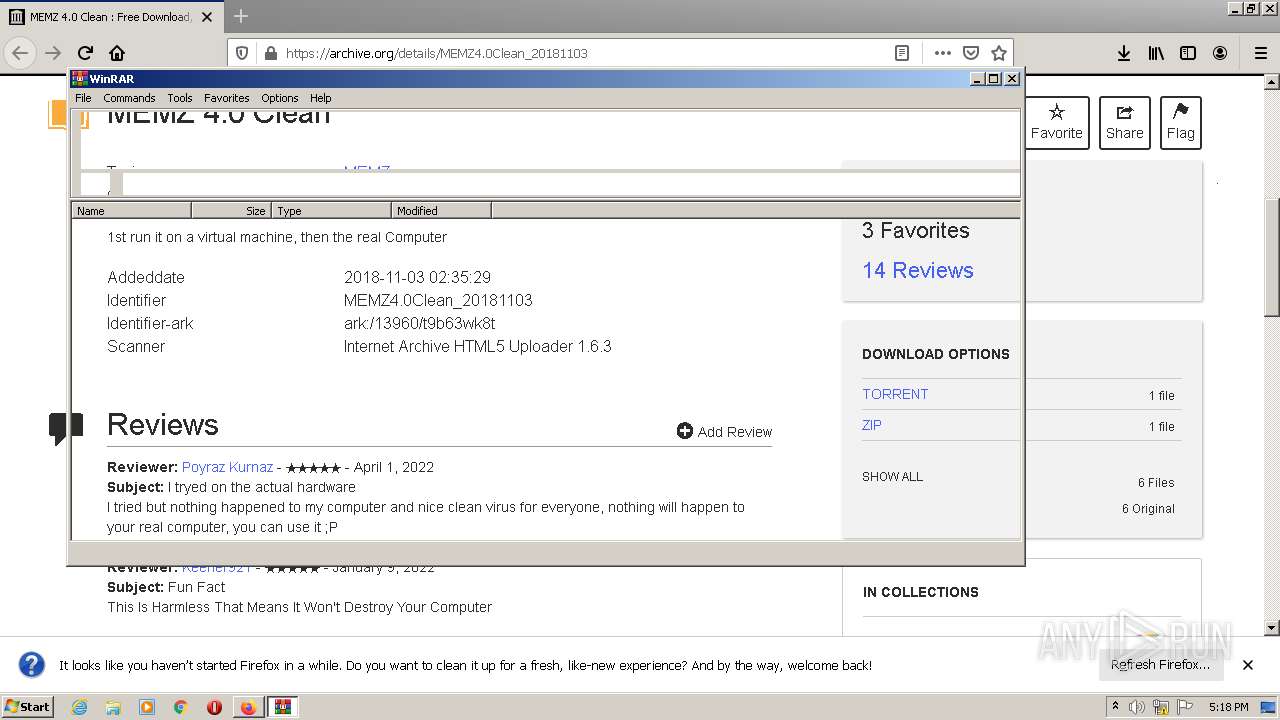Click the Flag button
Viewport: 1280px width, 720px height.
1181,123
